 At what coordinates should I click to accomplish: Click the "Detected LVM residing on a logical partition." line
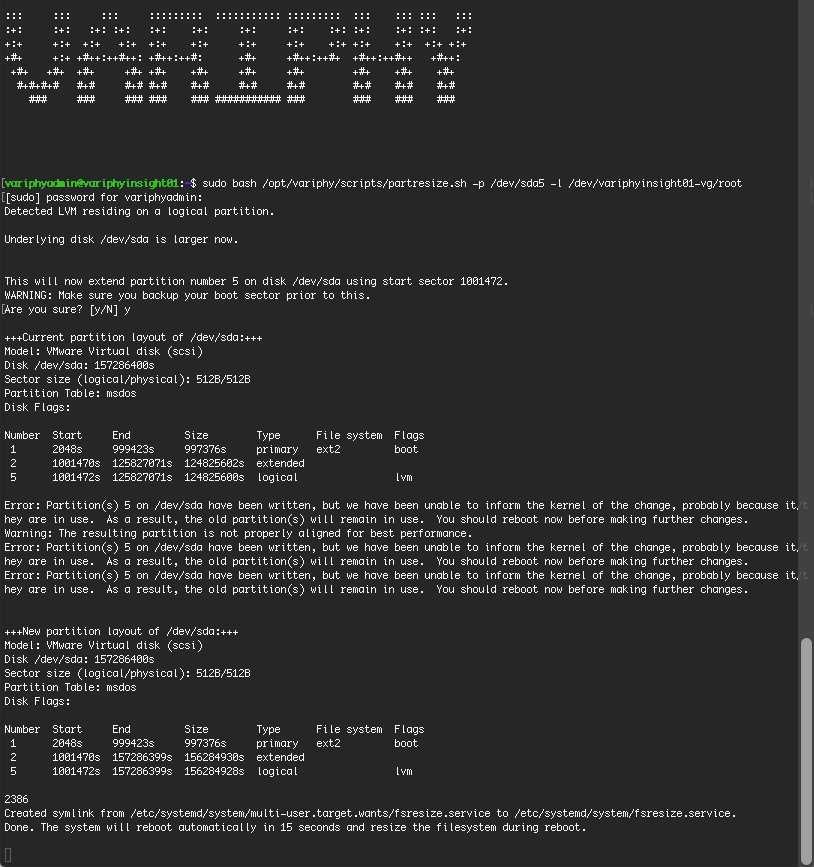coord(139,211)
